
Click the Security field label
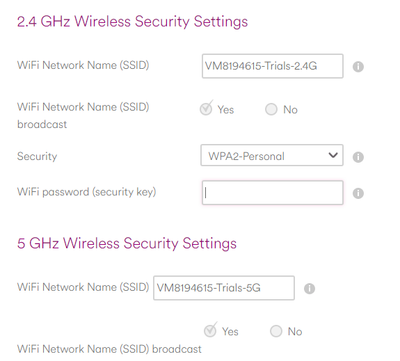37,156
